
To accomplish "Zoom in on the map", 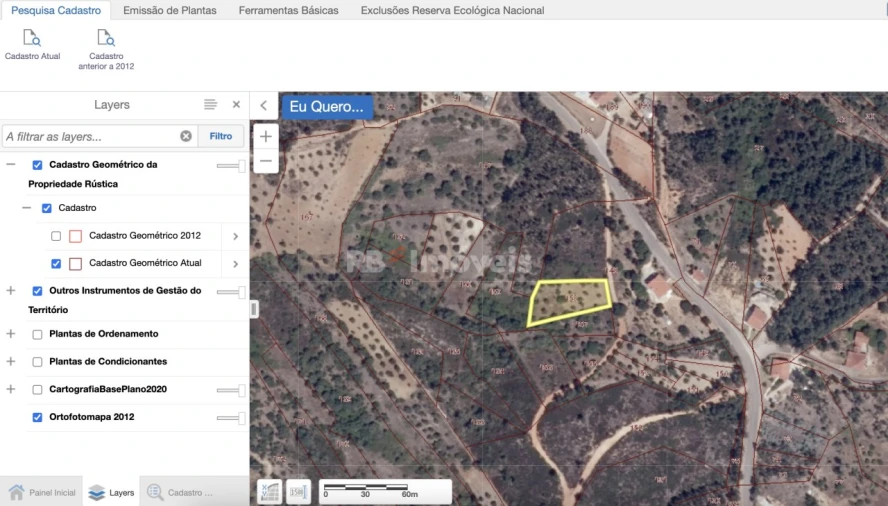I will pyautogui.click(x=266, y=136).
